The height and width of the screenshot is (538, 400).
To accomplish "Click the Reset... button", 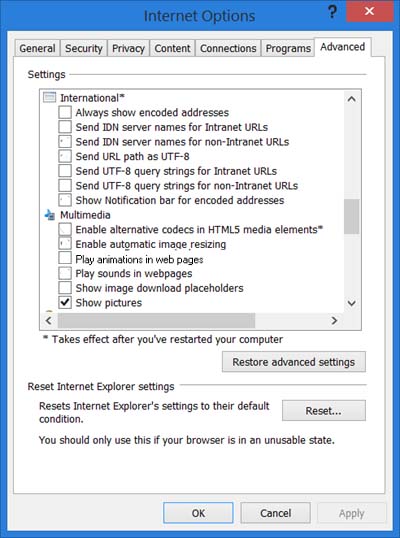I will [x=323, y=411].
